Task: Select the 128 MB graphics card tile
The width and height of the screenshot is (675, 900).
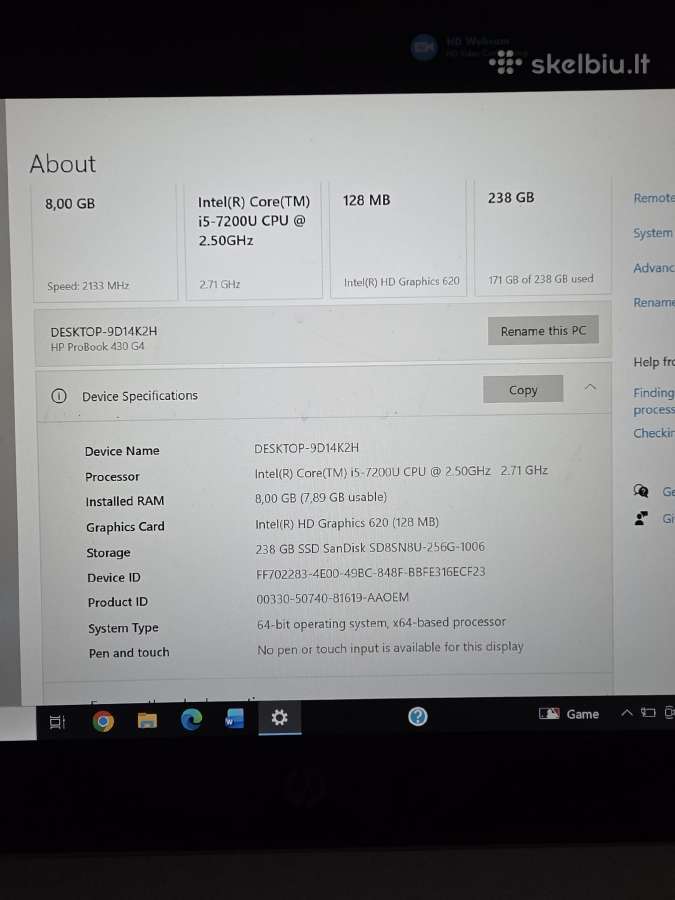Action: 398,240
